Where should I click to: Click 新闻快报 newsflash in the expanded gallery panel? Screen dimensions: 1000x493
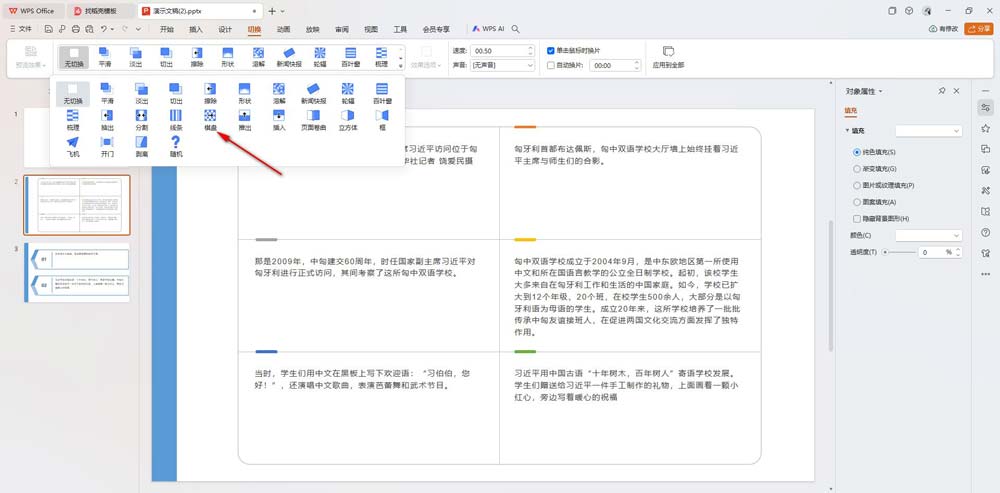(314, 93)
